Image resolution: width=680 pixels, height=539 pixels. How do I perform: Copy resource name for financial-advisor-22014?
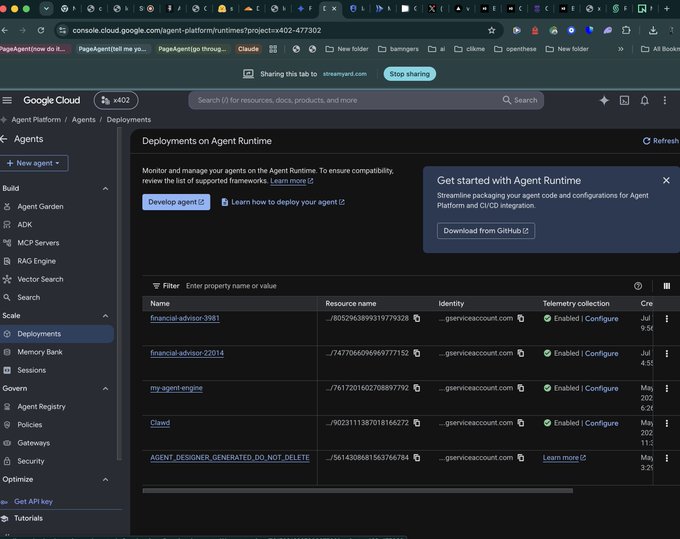(x=417, y=353)
